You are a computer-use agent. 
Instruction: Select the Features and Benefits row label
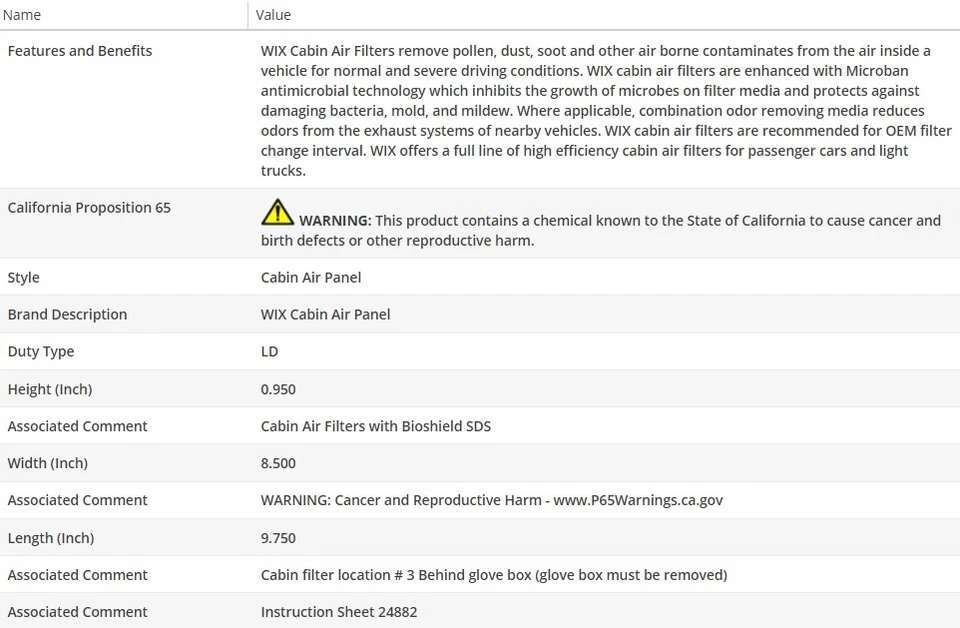[x=80, y=51]
